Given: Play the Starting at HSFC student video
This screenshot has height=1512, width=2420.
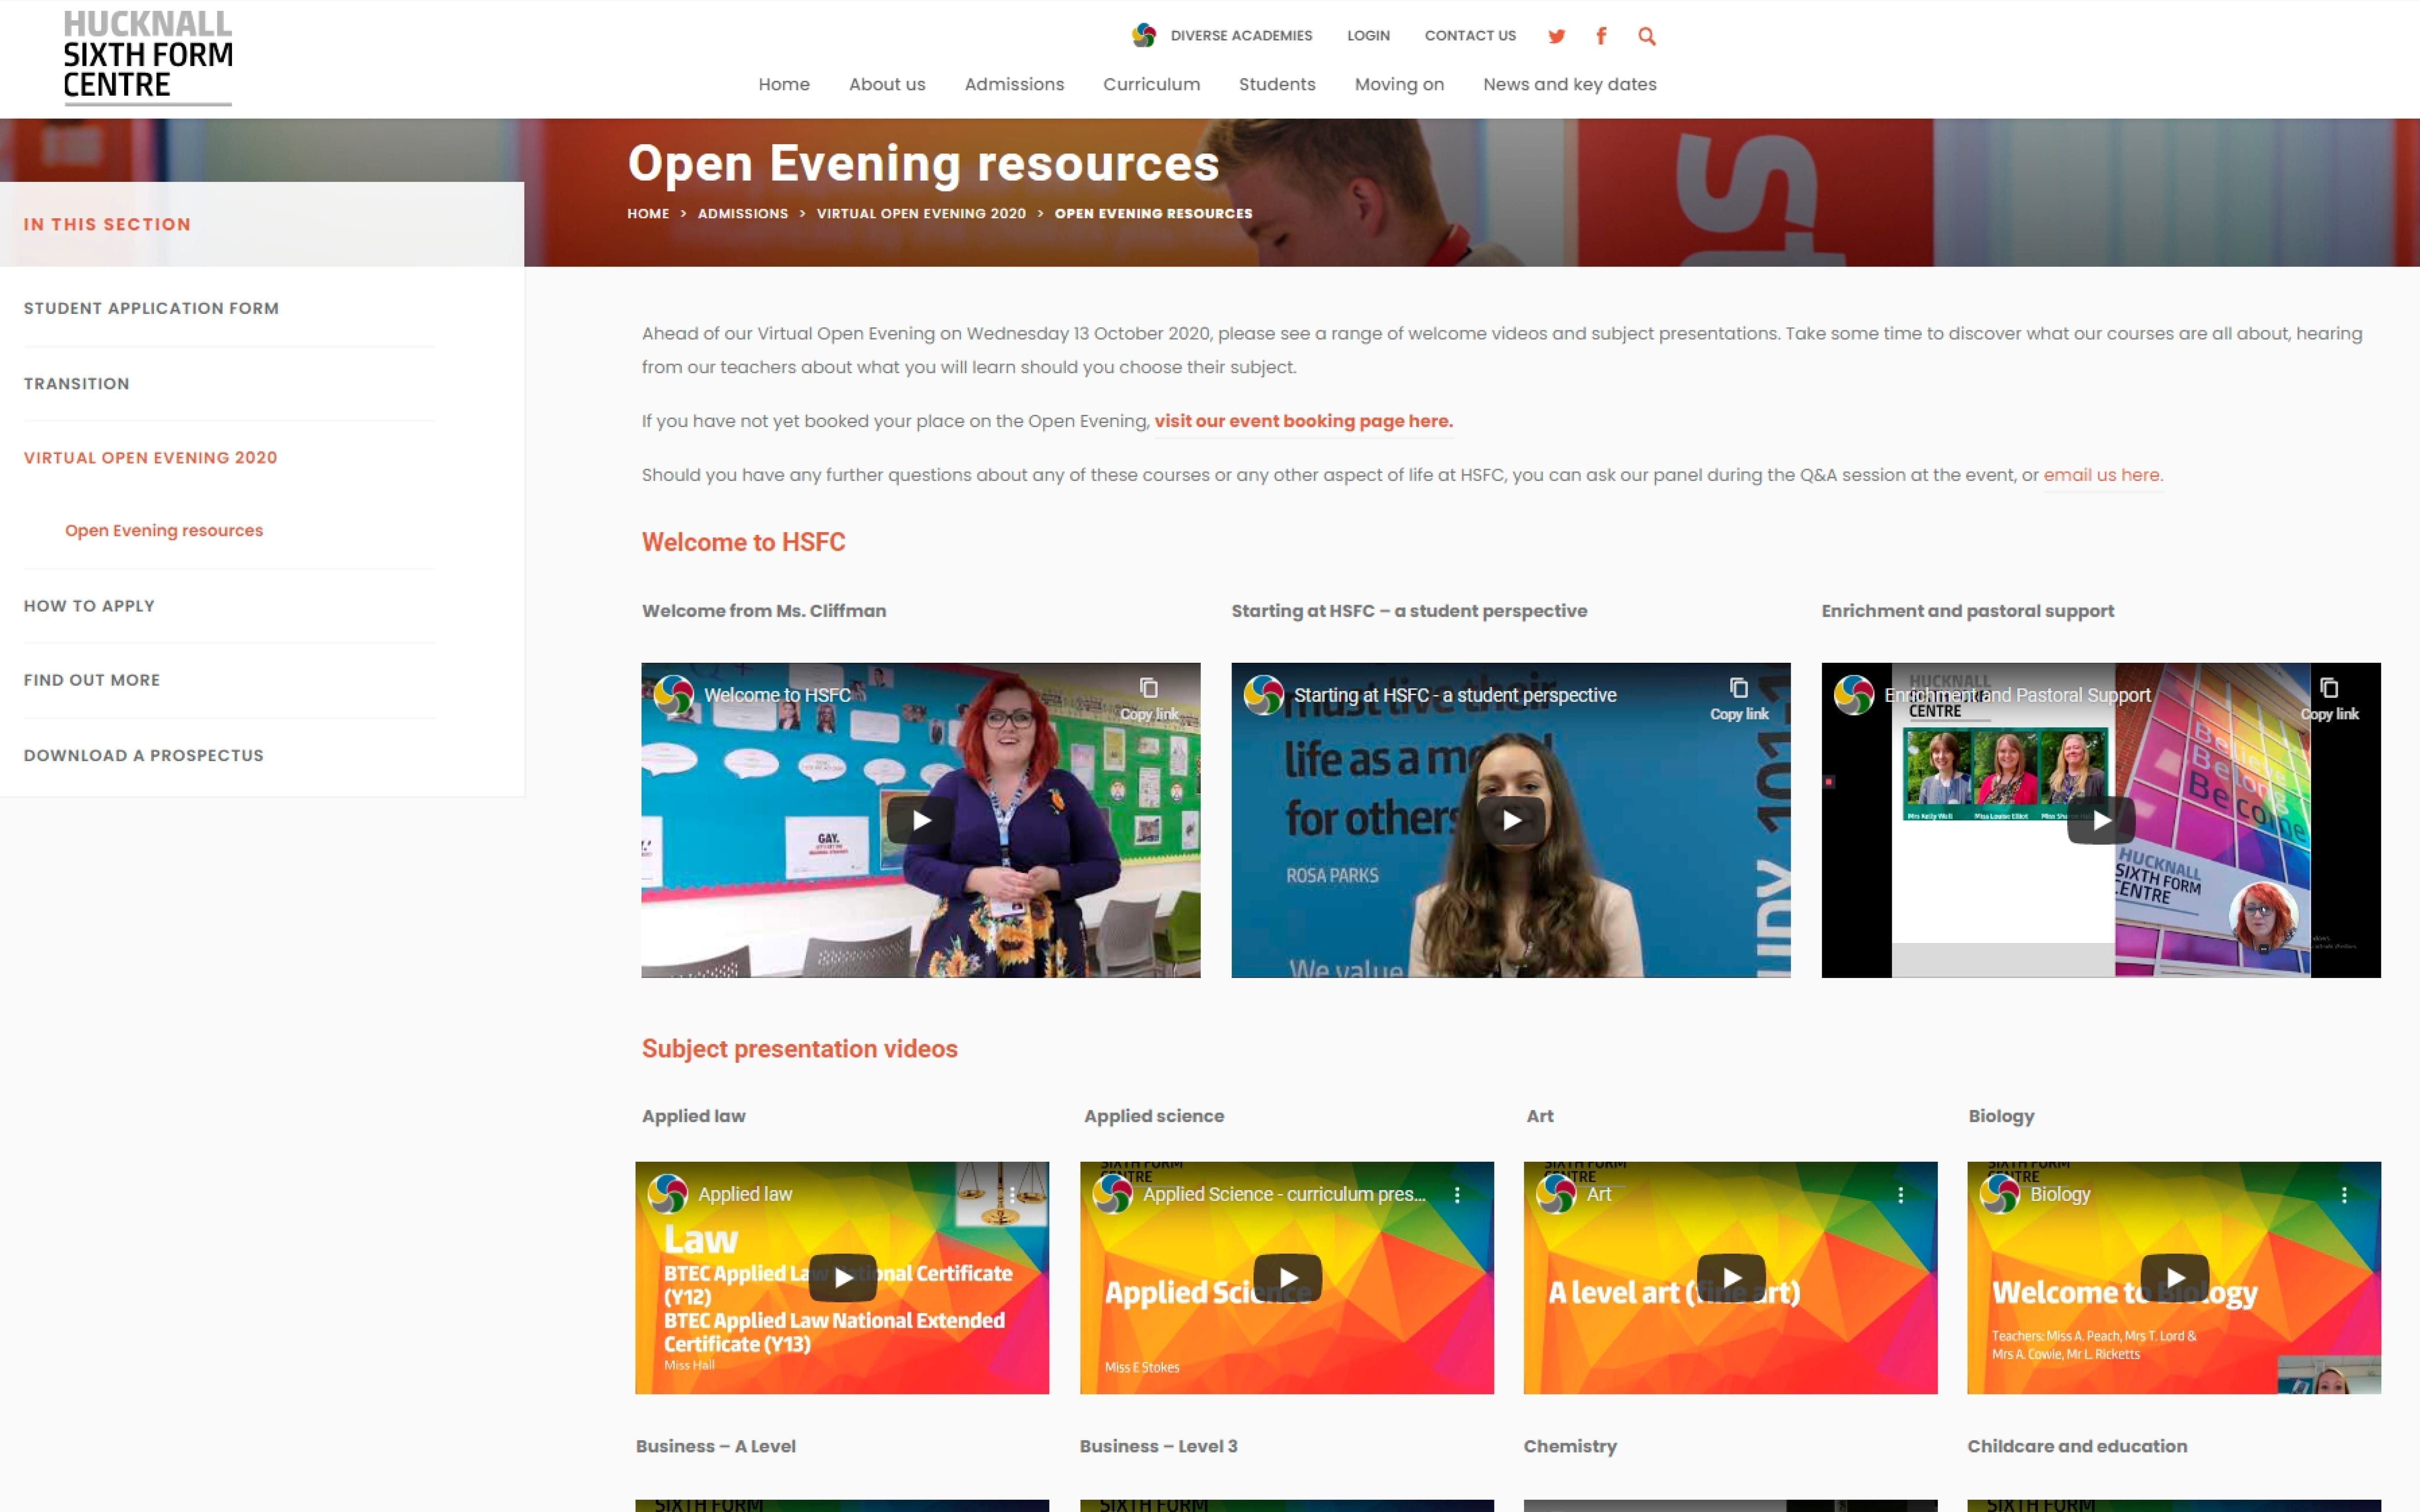Looking at the screenshot, I should tap(1511, 820).
